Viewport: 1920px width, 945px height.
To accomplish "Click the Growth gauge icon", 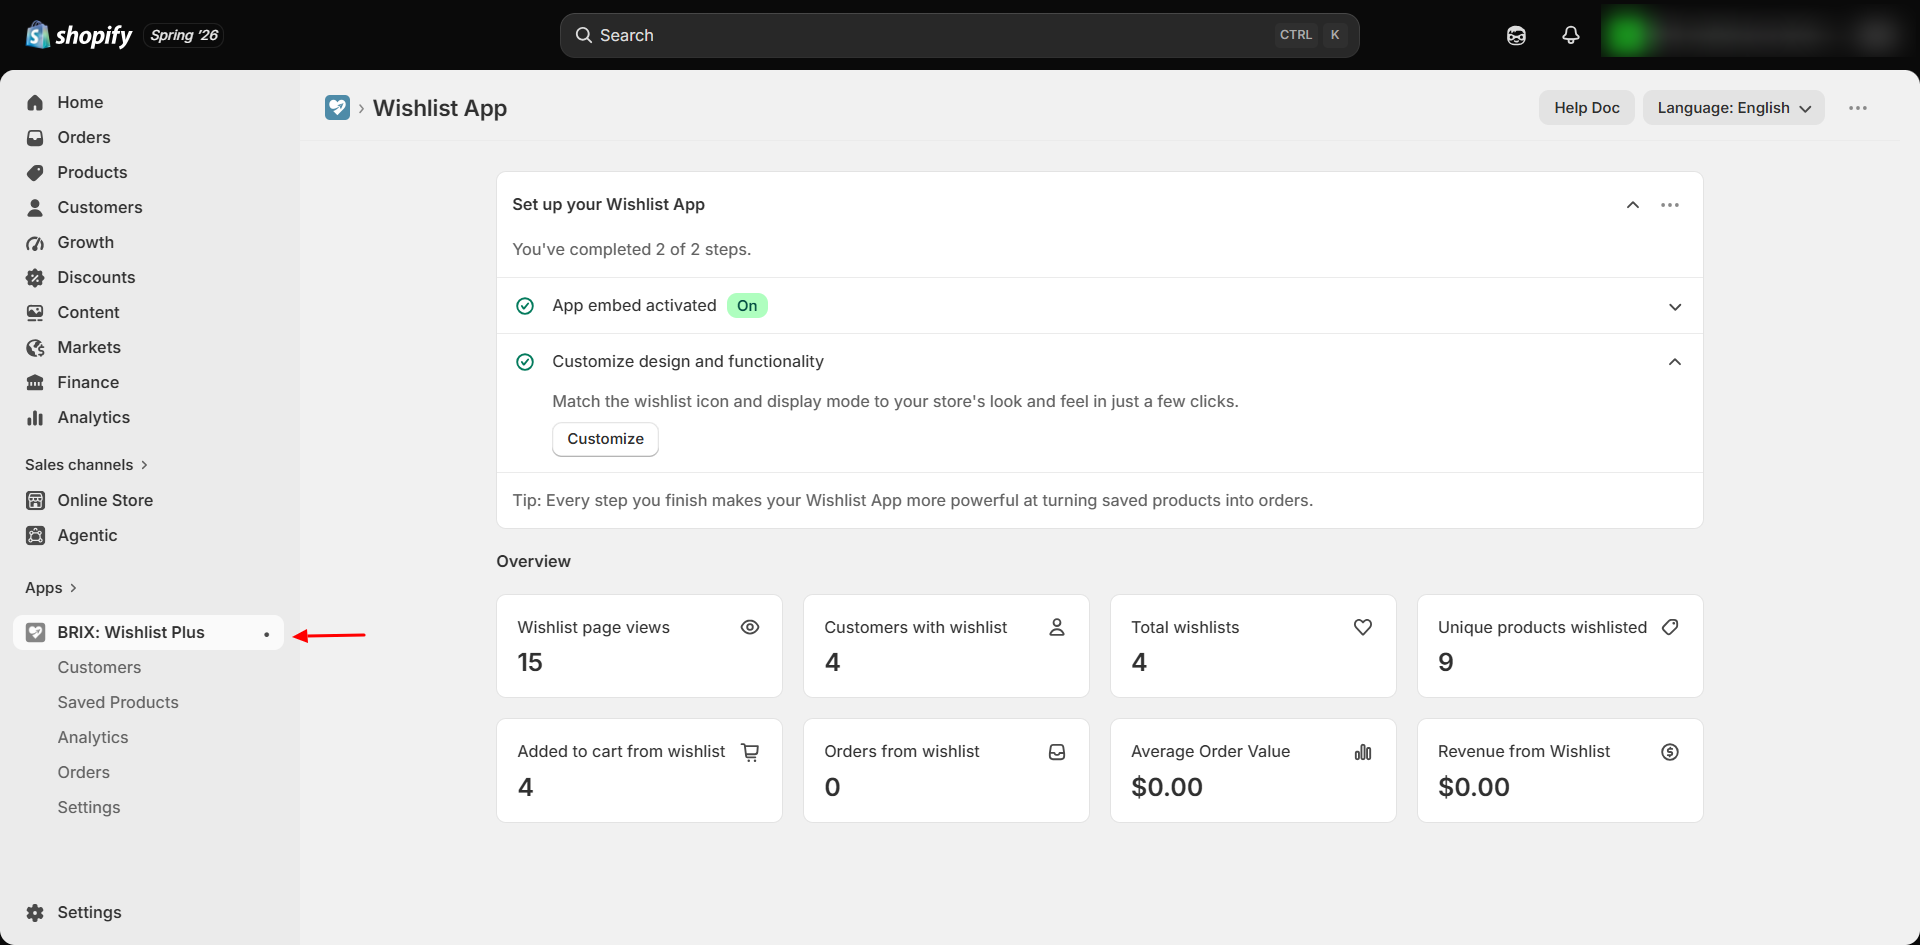I will pyautogui.click(x=35, y=242).
